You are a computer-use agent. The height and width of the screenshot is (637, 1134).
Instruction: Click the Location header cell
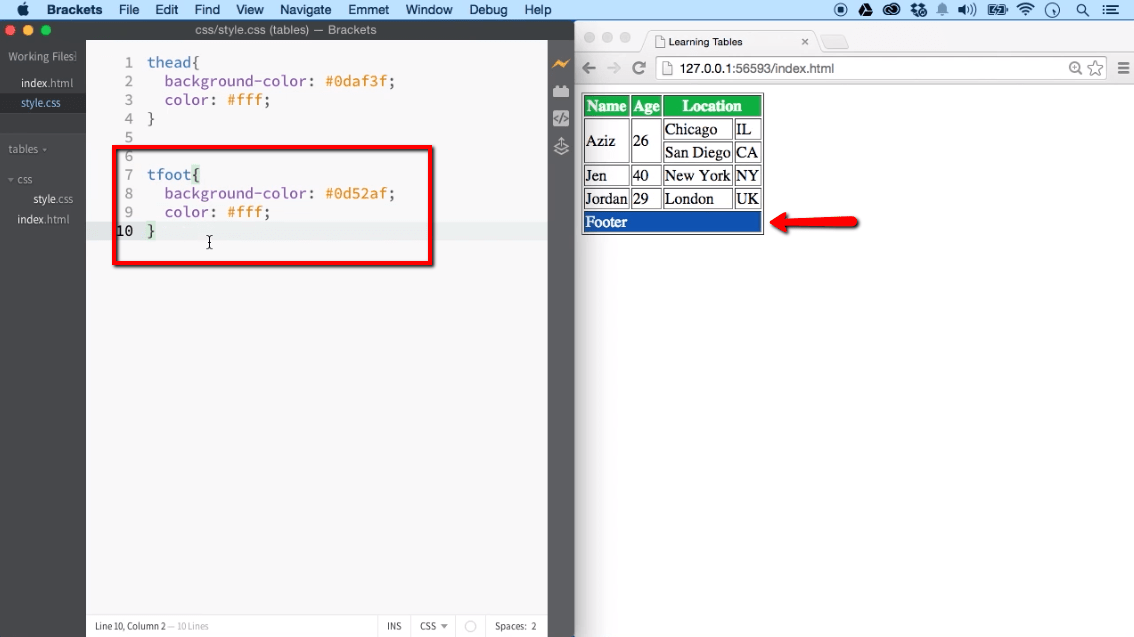coord(712,106)
